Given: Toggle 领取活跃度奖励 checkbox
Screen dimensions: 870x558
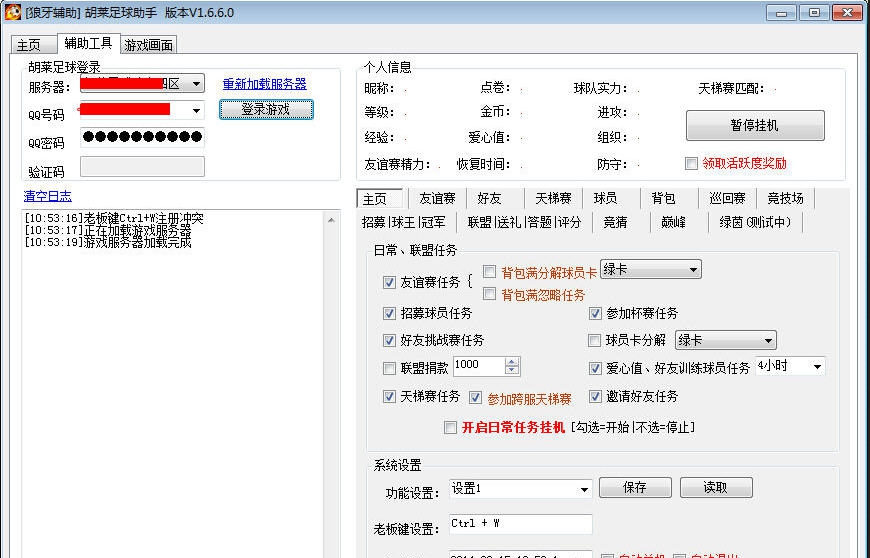Looking at the screenshot, I should click(x=691, y=164).
